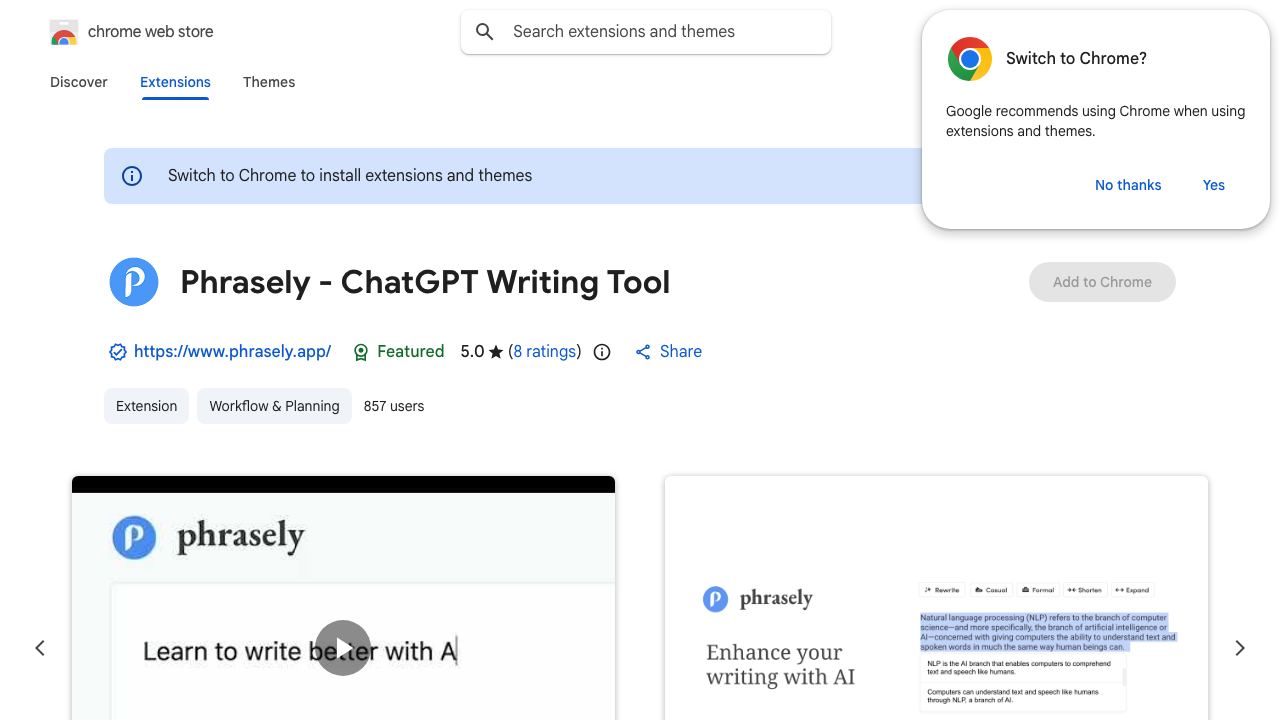Viewport: 1280px width, 720px height.
Task: Open the https://www.phrasely.app/ link
Action: pos(232,352)
